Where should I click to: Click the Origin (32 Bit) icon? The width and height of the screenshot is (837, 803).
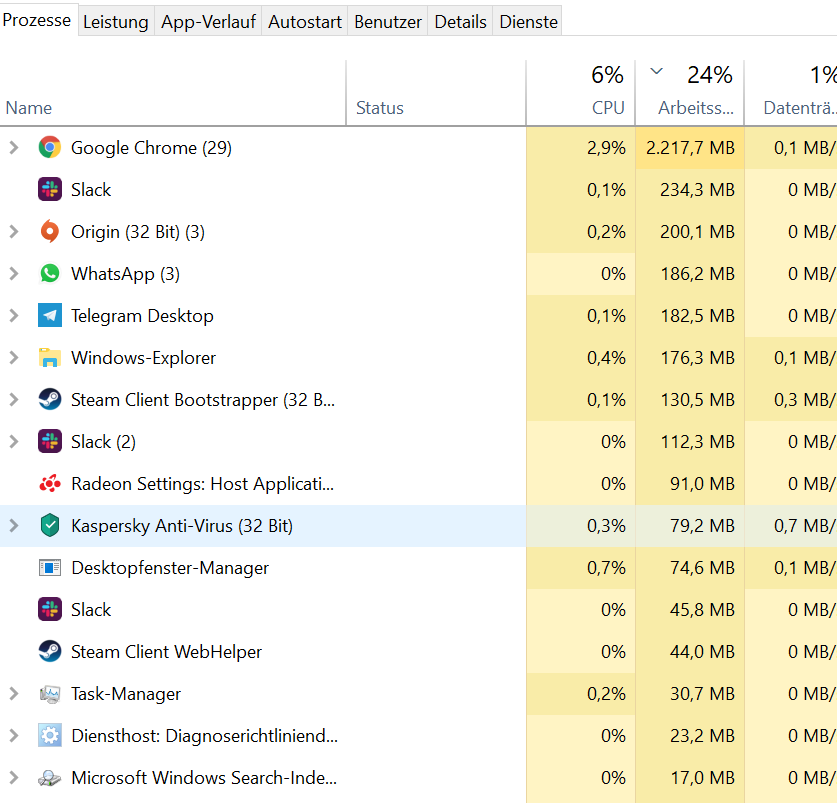50,232
